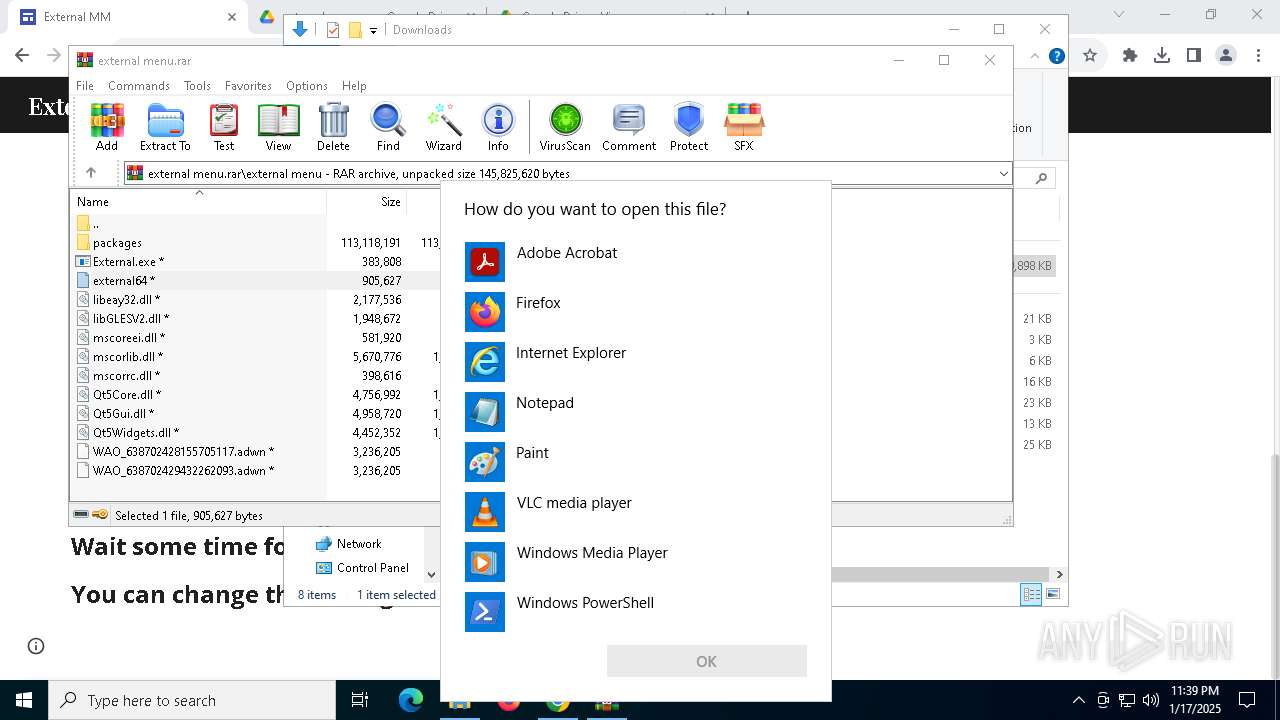Viewport: 1280px width, 720px height.
Task: Click the Add toolbar icon in WinRAR
Action: click(107, 127)
